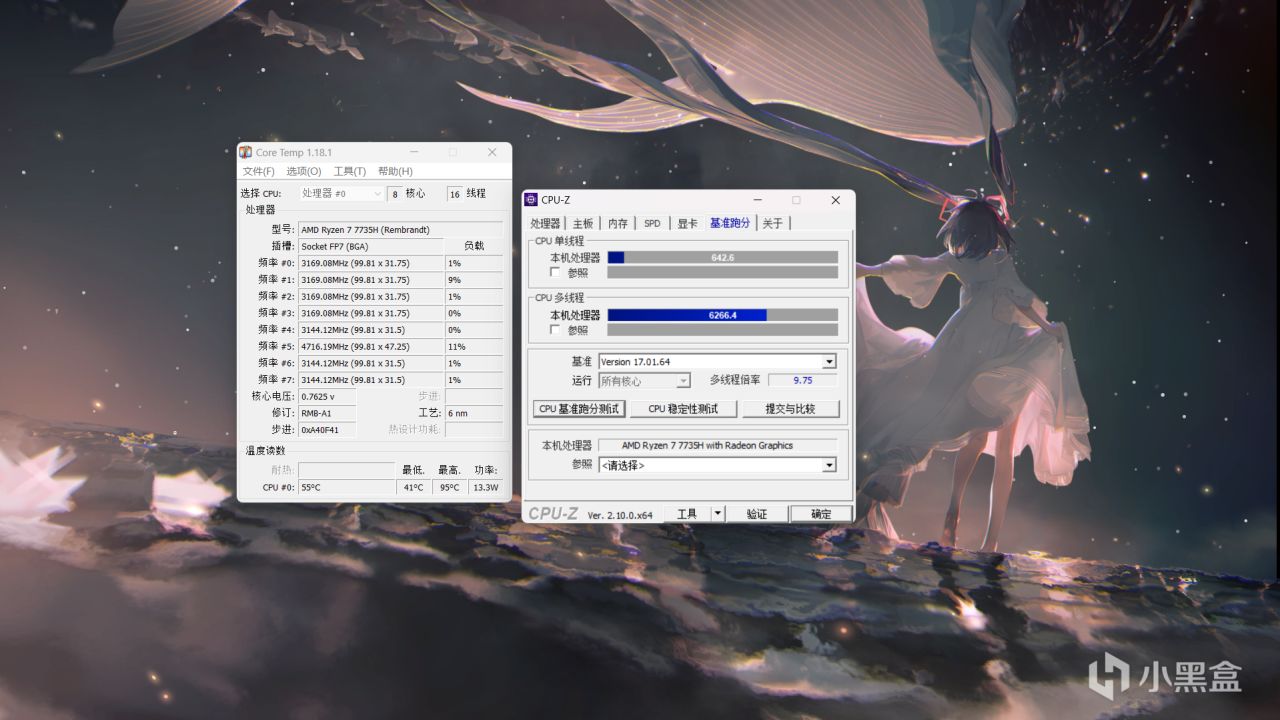Expand the 工具 button's dropdown arrow
This screenshot has width=1280, height=720.
click(717, 514)
